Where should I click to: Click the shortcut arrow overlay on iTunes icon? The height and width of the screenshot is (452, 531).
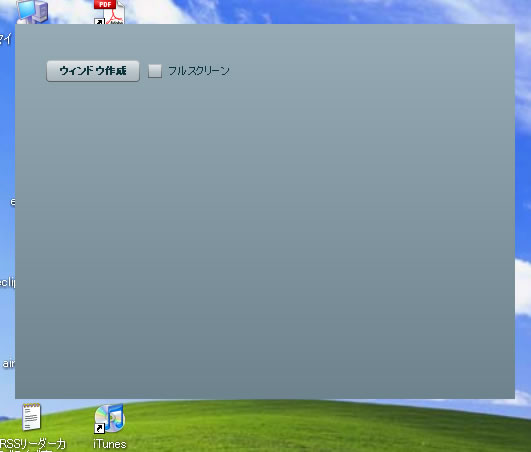(99, 428)
